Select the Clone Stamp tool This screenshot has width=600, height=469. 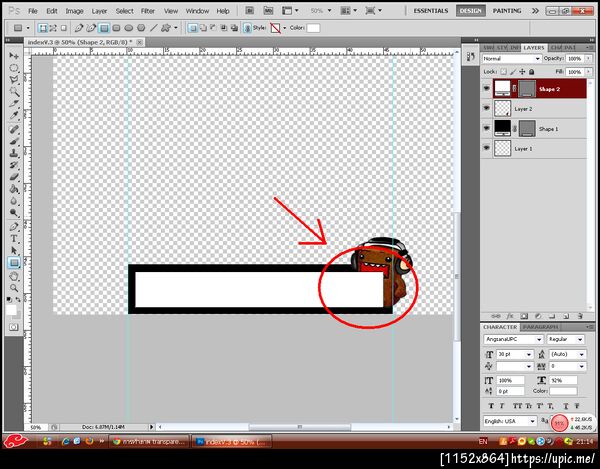coord(14,153)
